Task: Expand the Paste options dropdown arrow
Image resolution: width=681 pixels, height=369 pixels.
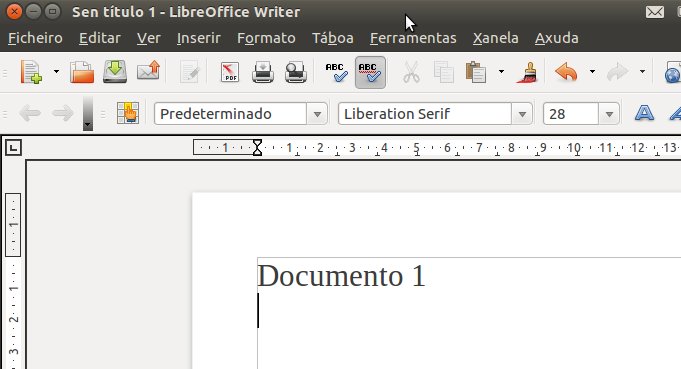Action: (501, 72)
